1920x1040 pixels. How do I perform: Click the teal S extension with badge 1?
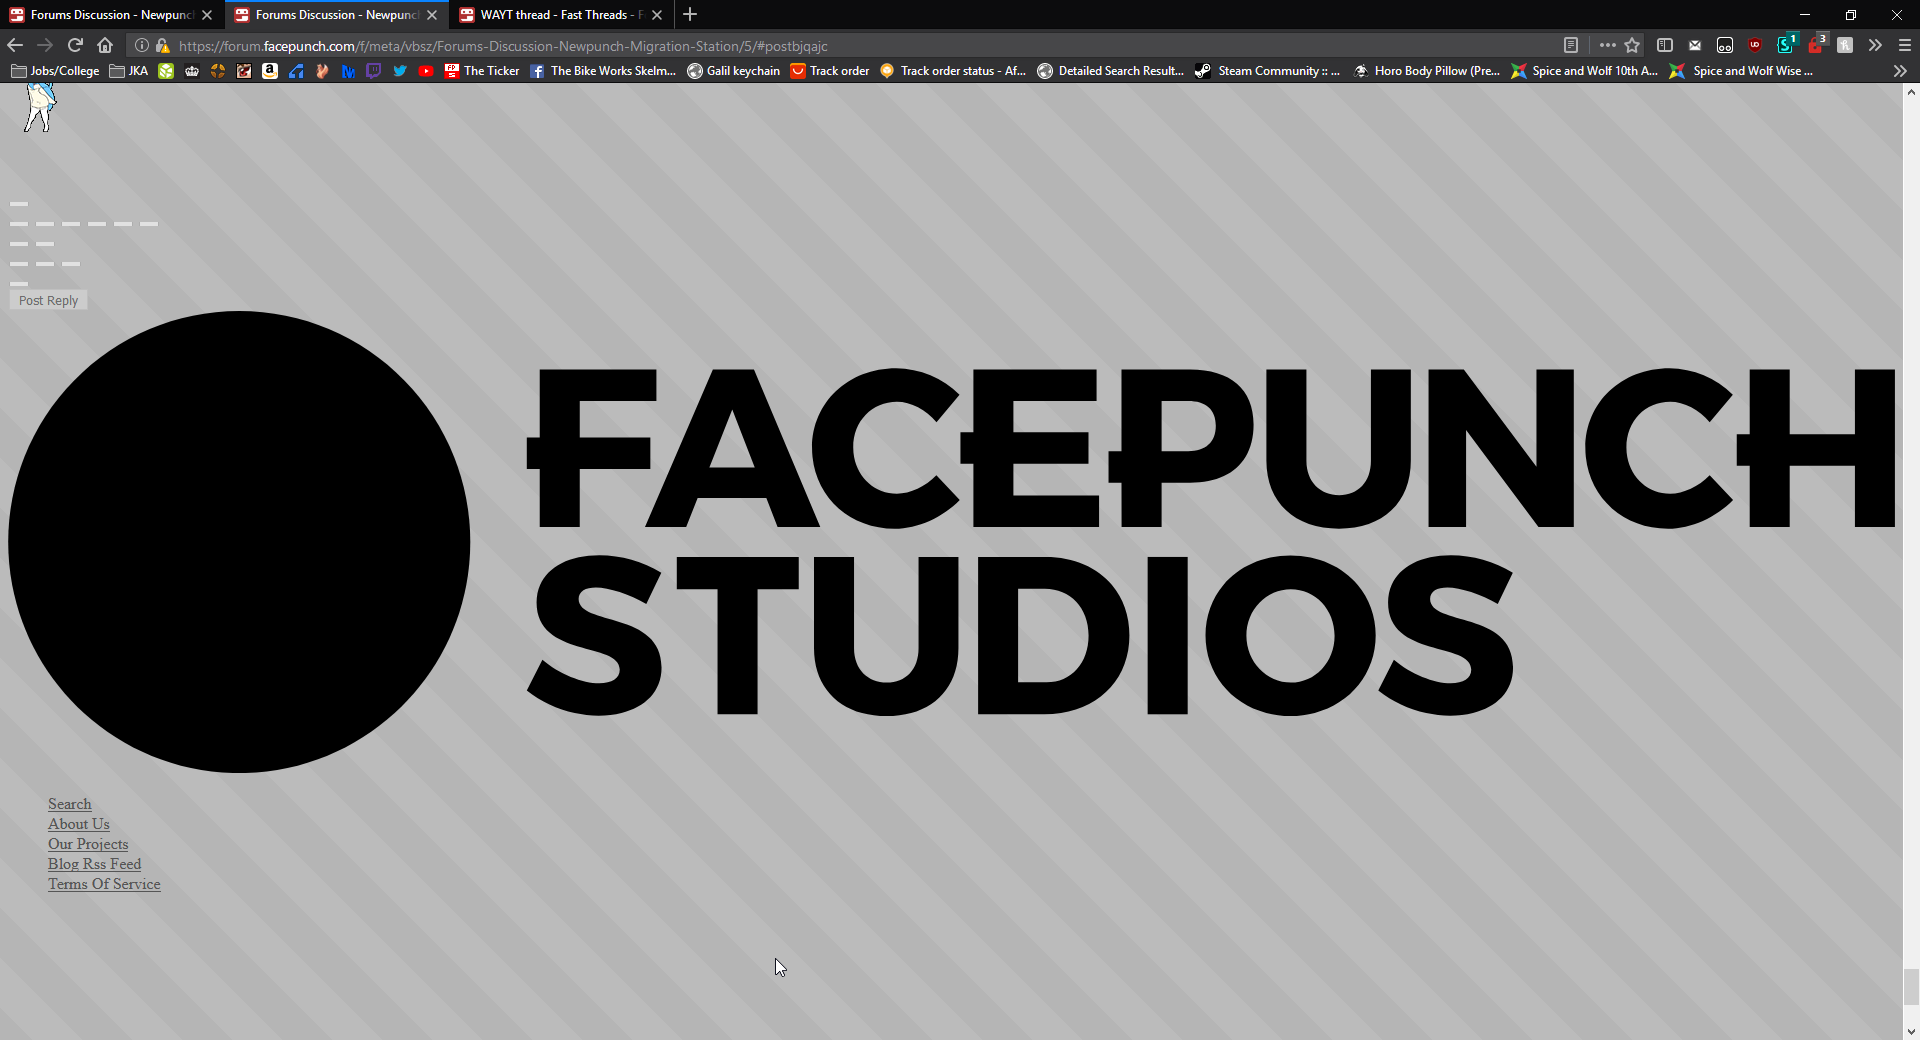(x=1786, y=44)
